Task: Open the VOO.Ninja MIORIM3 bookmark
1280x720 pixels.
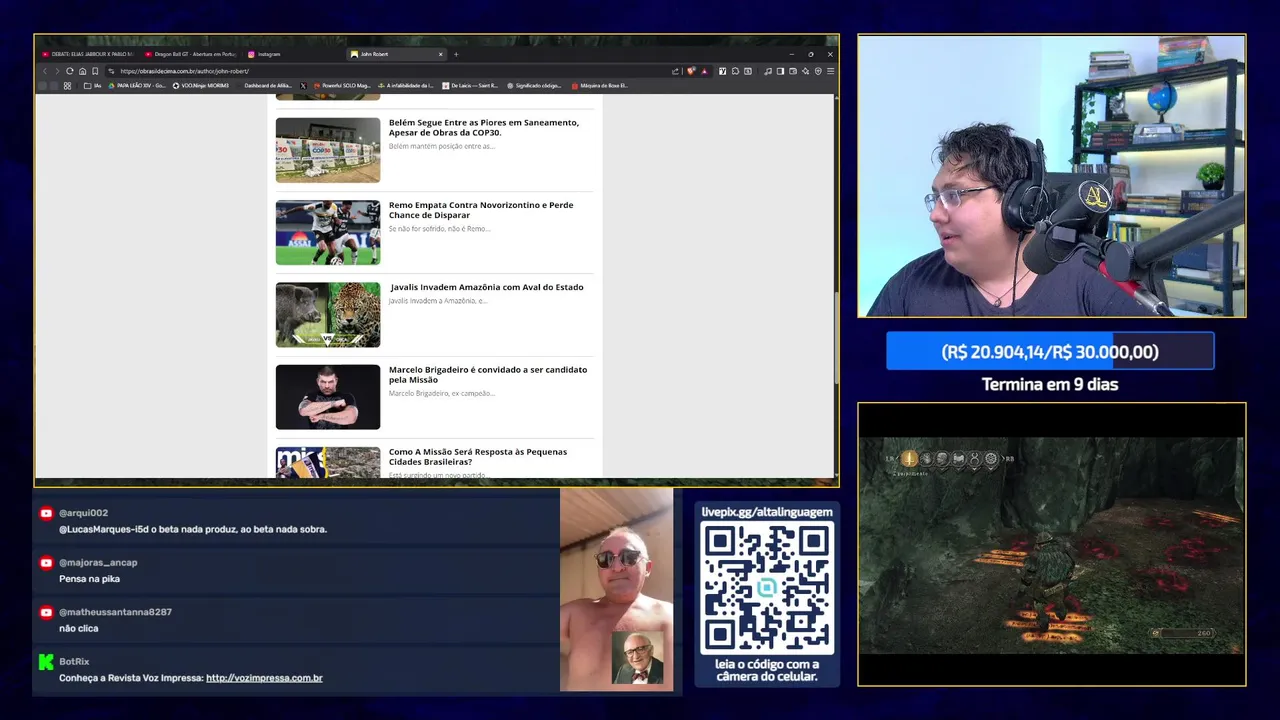Action: [201, 86]
